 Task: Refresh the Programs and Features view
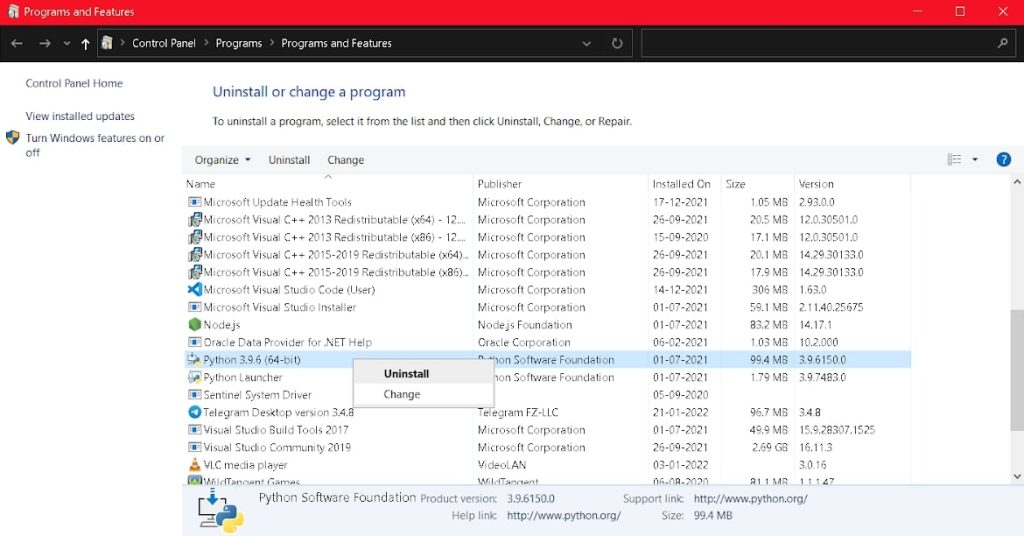point(616,44)
